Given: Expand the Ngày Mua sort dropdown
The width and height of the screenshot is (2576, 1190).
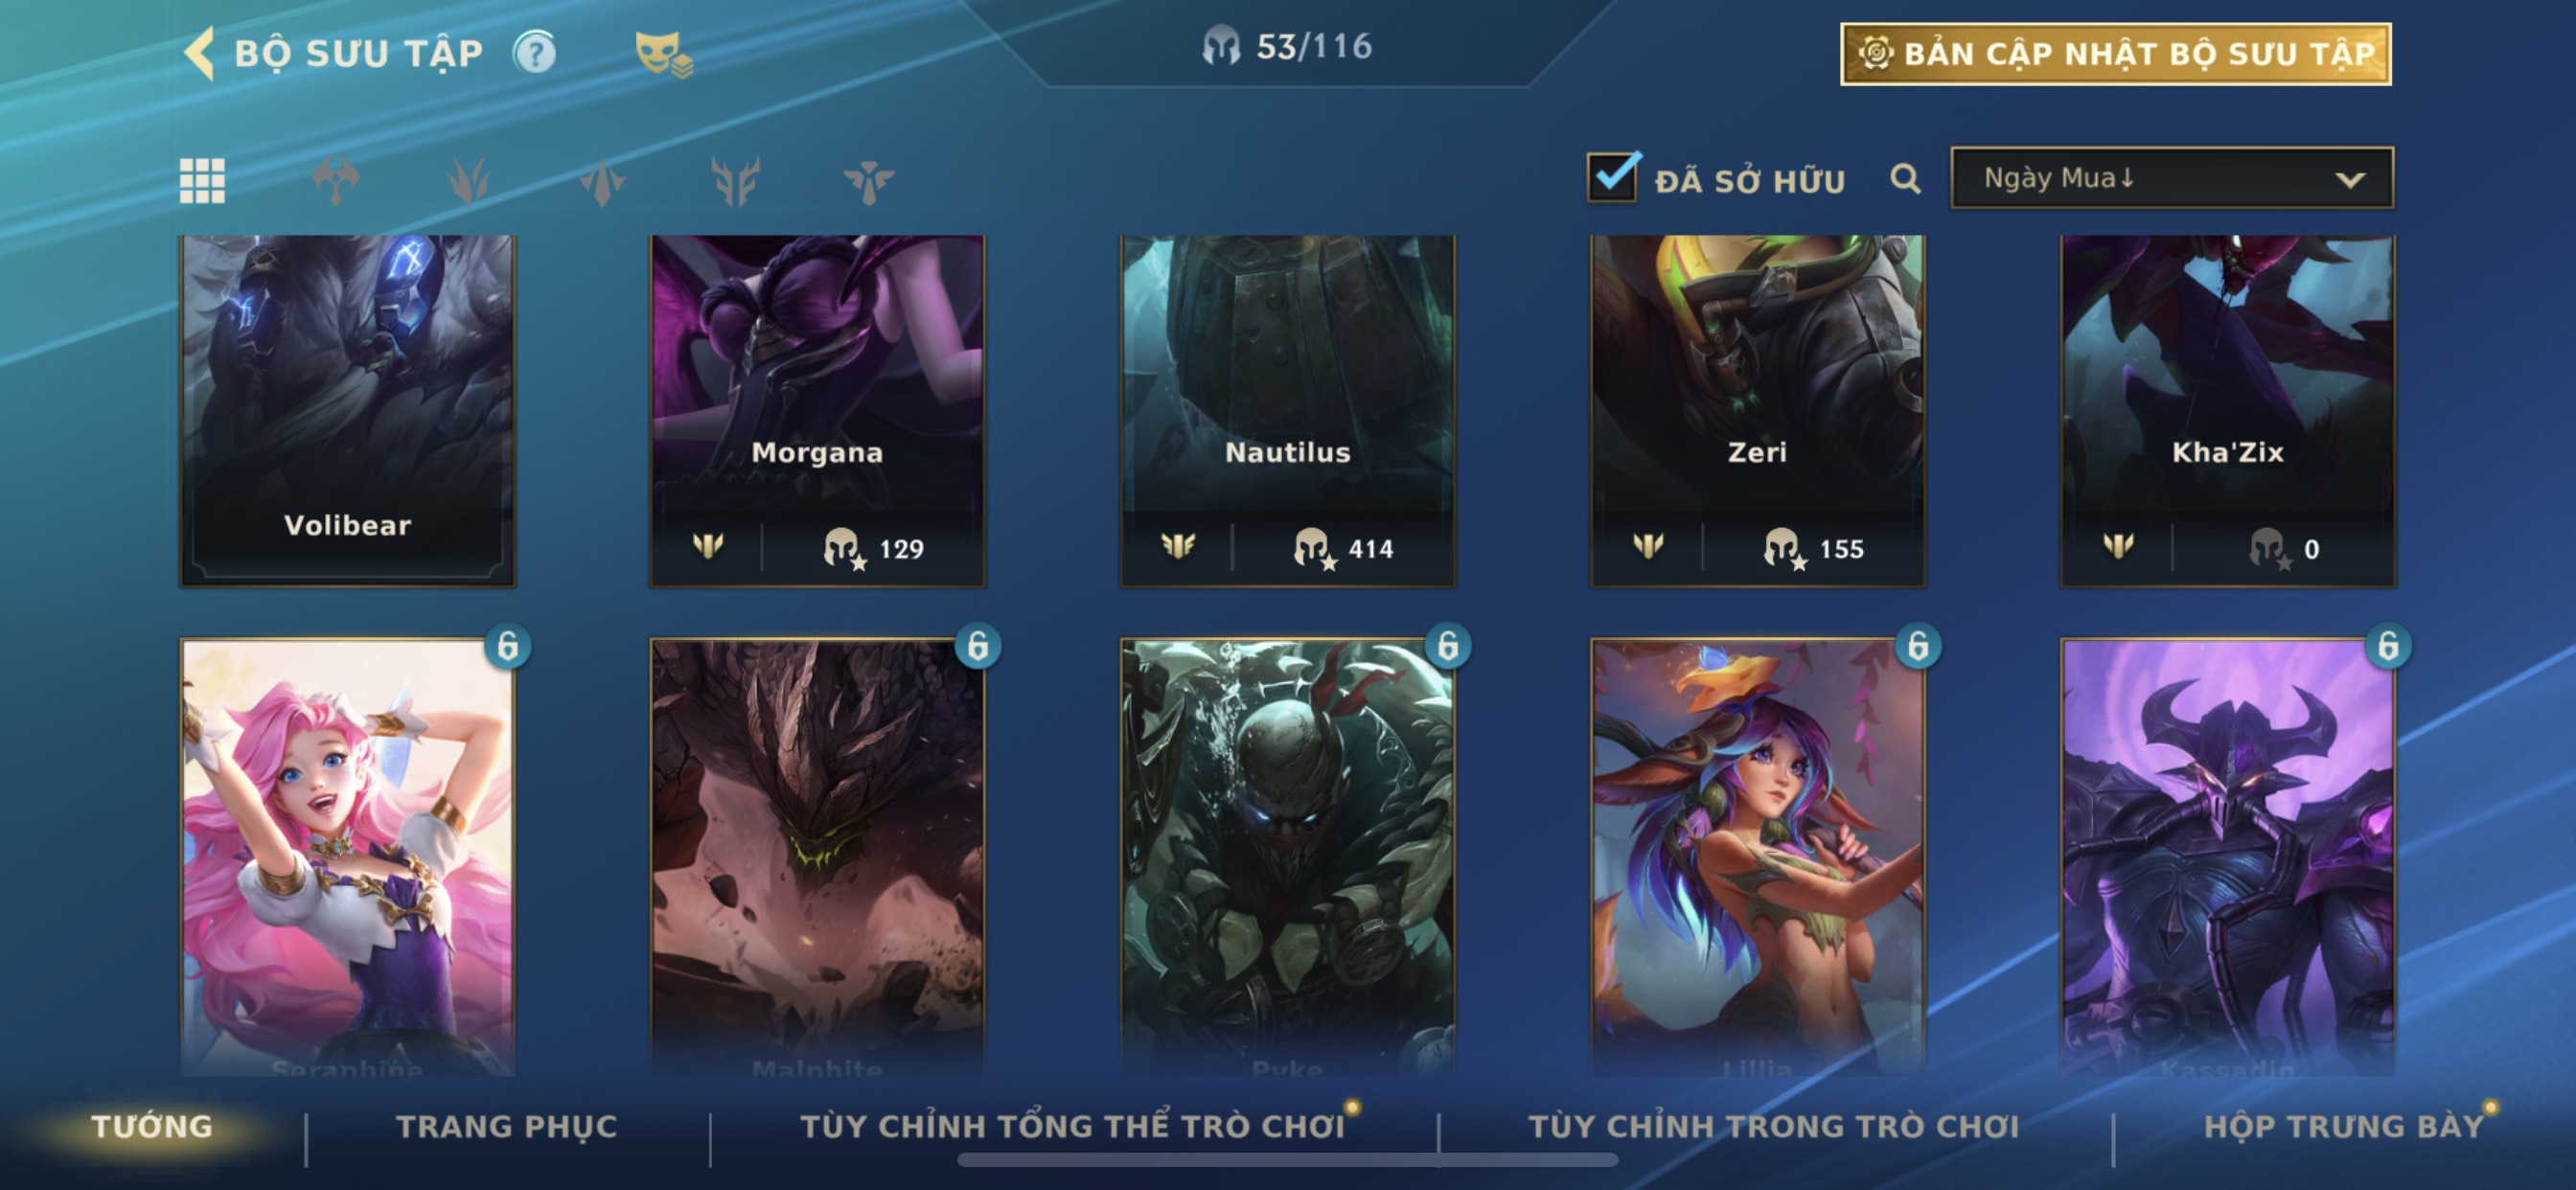Looking at the screenshot, I should coord(2172,178).
